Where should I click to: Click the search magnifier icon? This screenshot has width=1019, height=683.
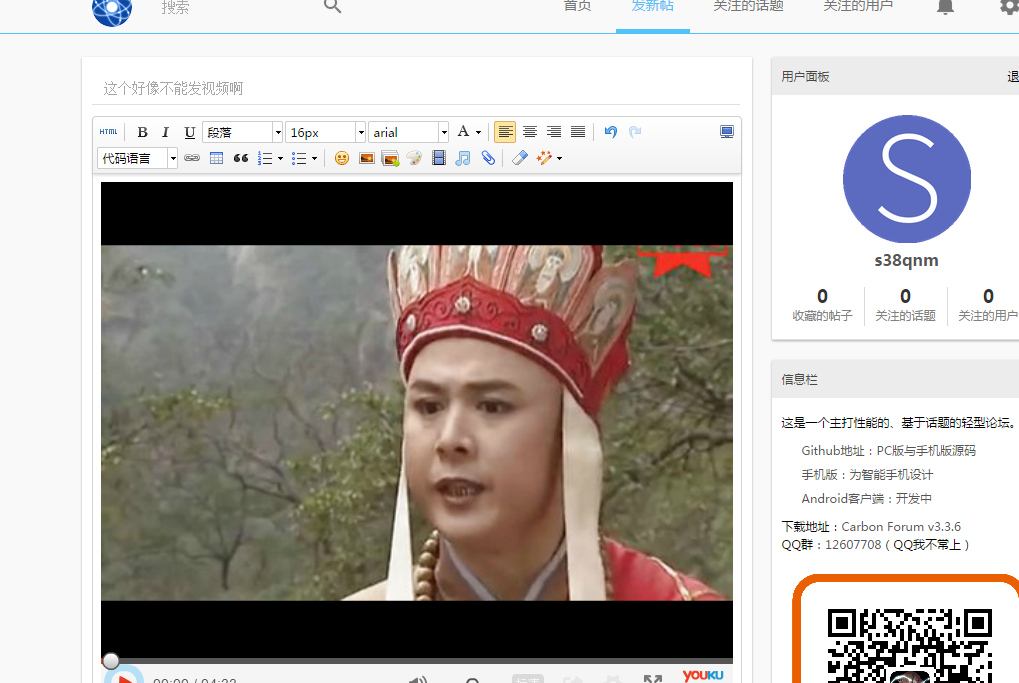click(332, 6)
